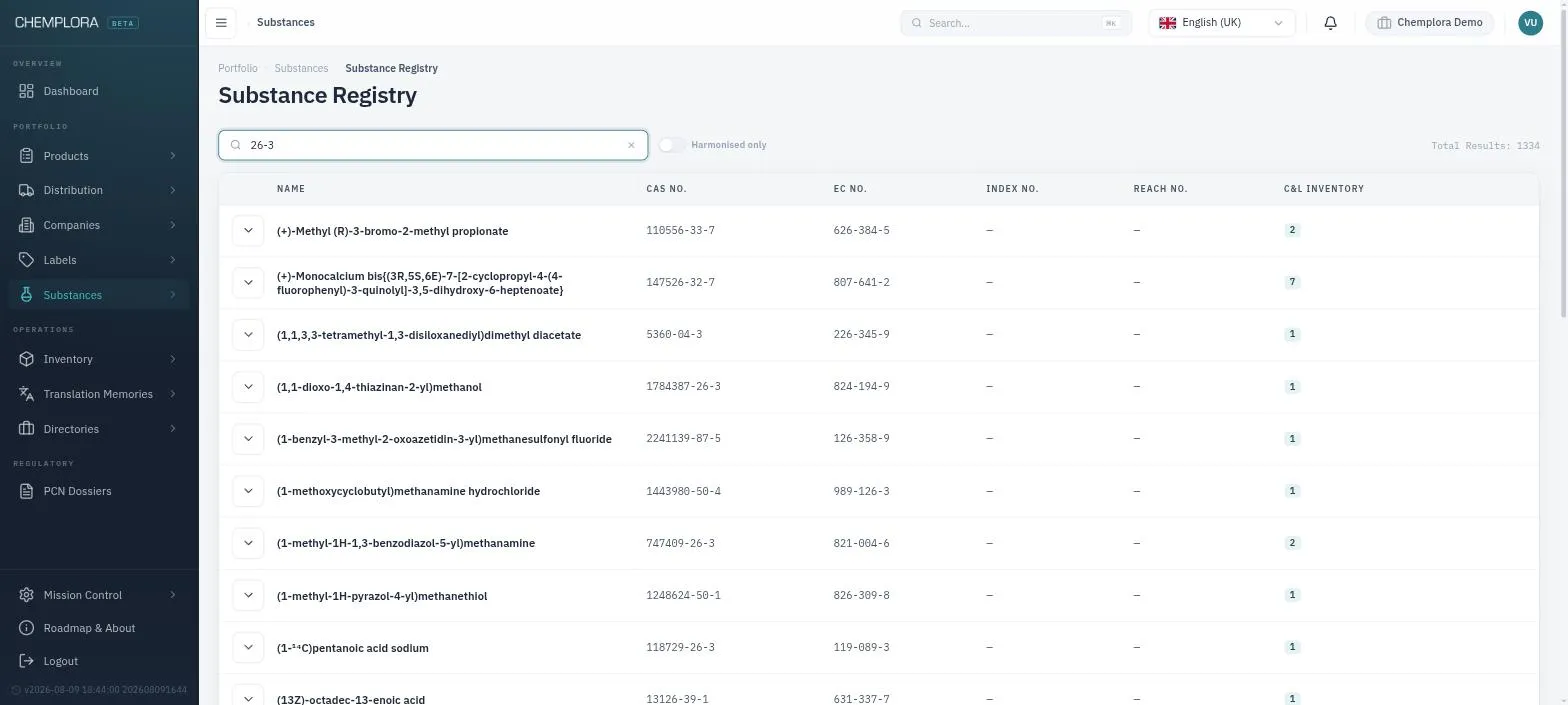Open the Inventory sidebar menu

point(99,359)
